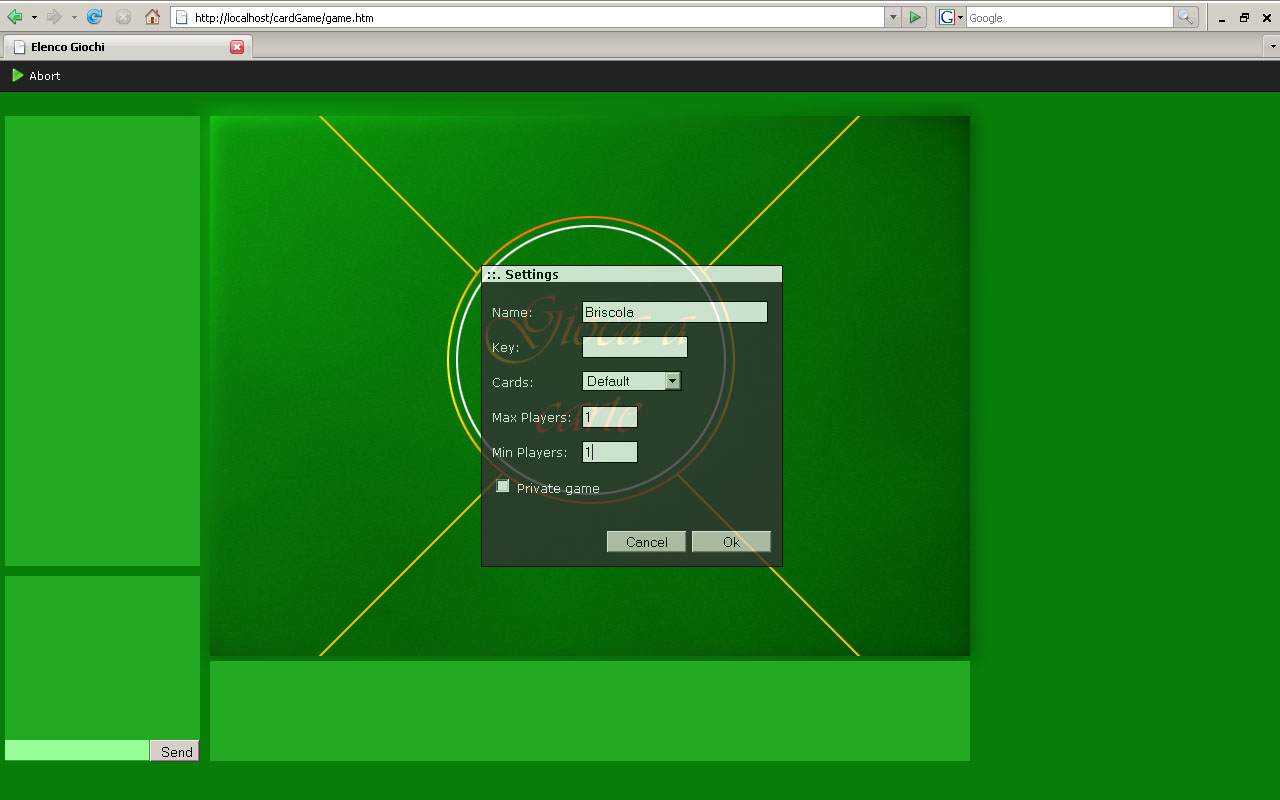The height and width of the screenshot is (800, 1280).
Task: Click the browser Forward arrow icon
Action: (x=55, y=17)
